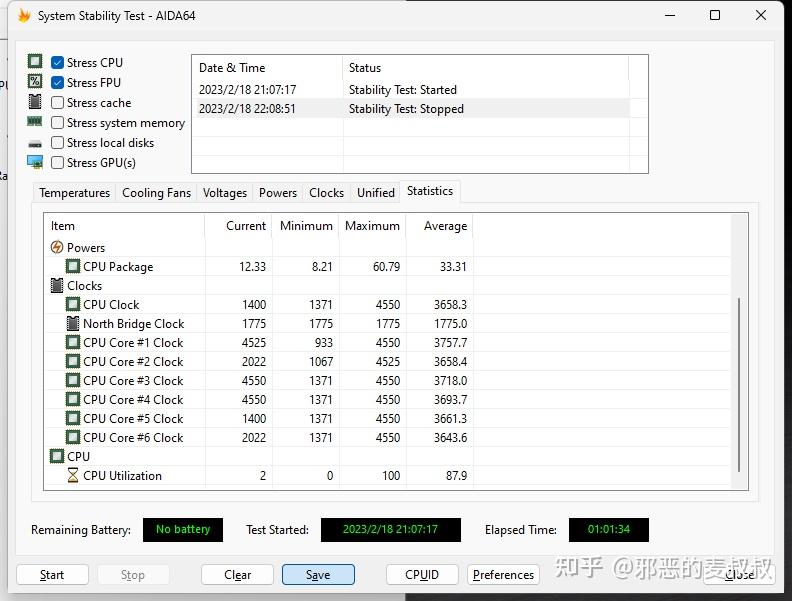Open the Unified tab
792x601 pixels.
(376, 193)
